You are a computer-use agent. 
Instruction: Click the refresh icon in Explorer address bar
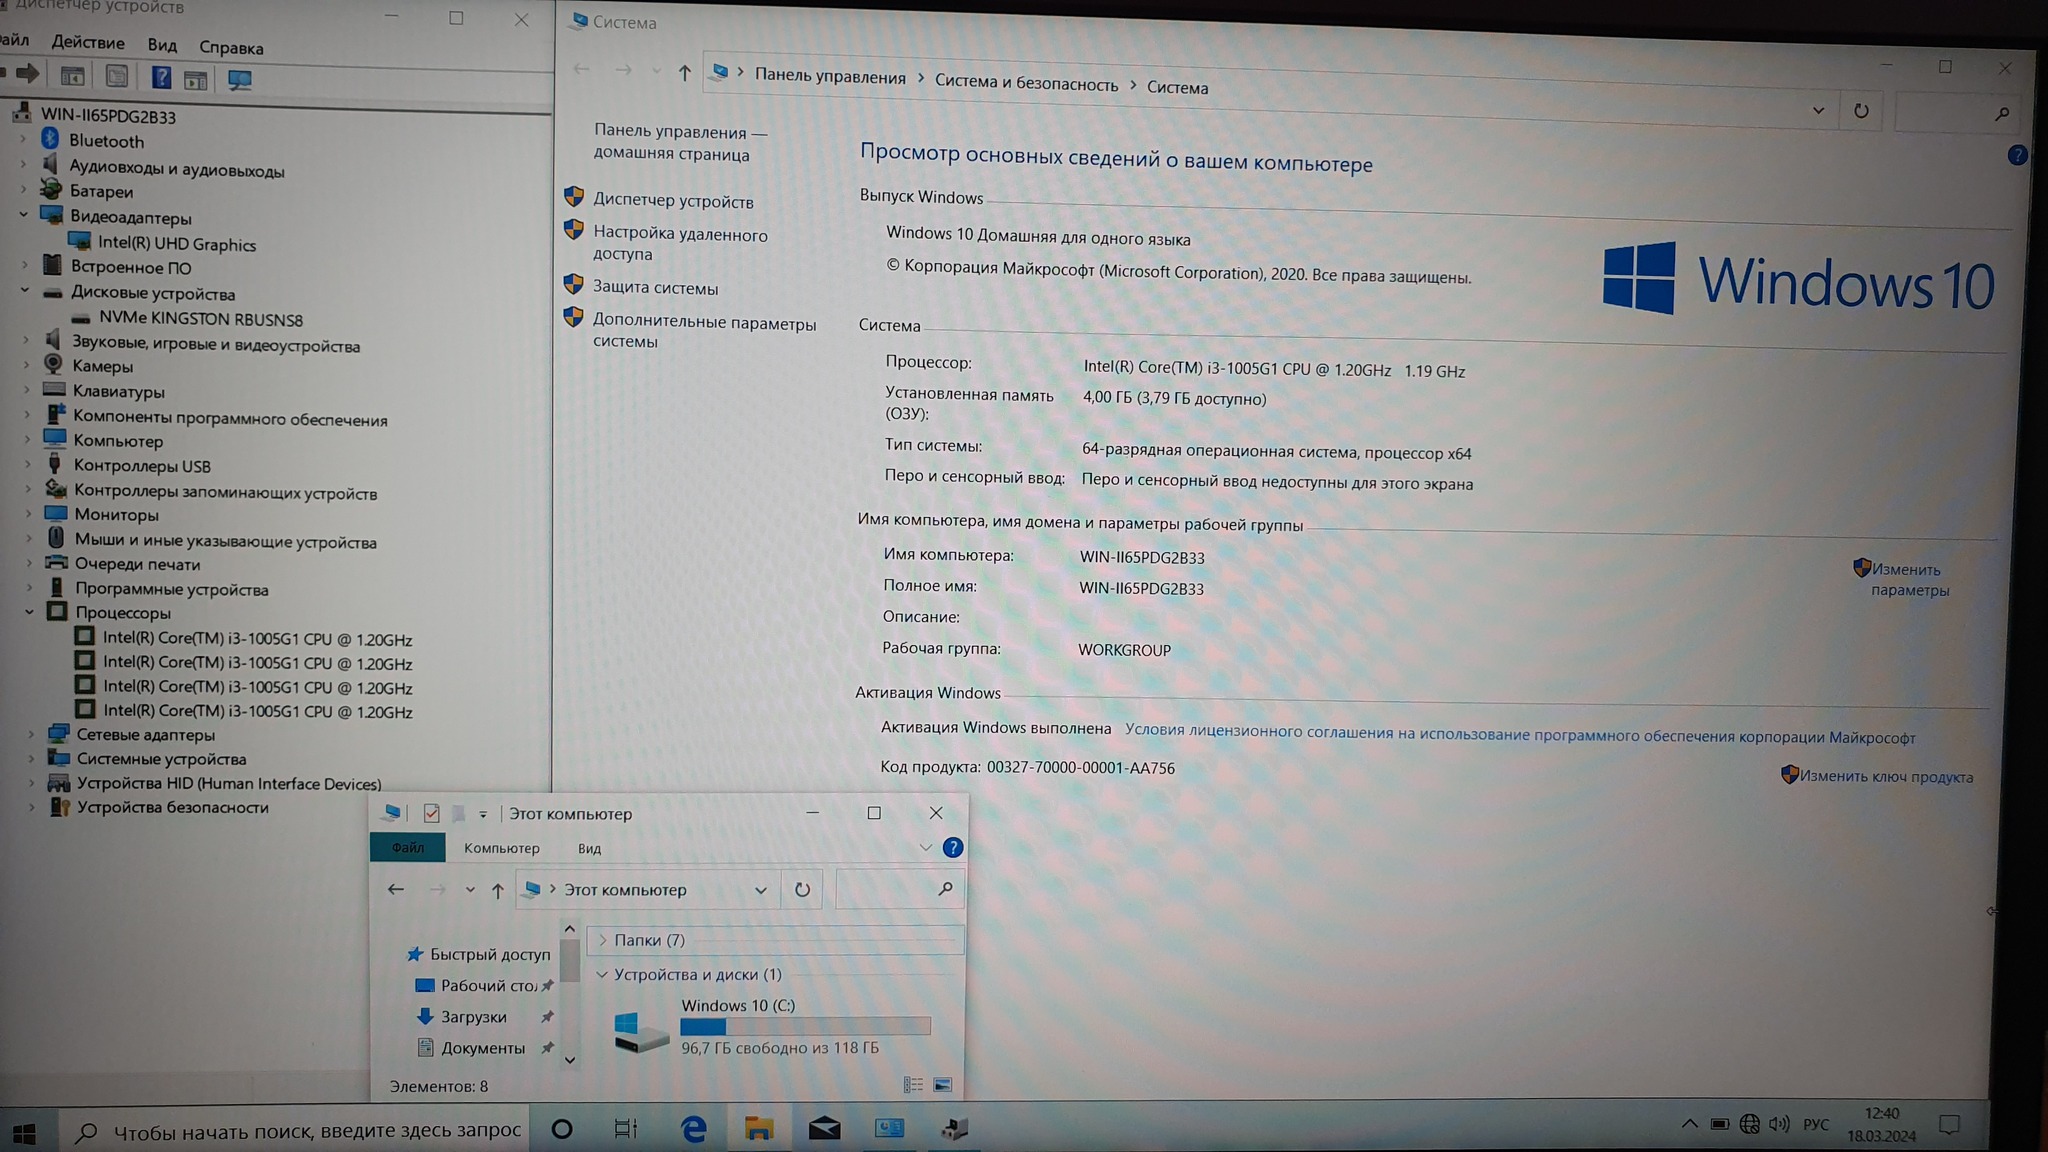click(802, 890)
